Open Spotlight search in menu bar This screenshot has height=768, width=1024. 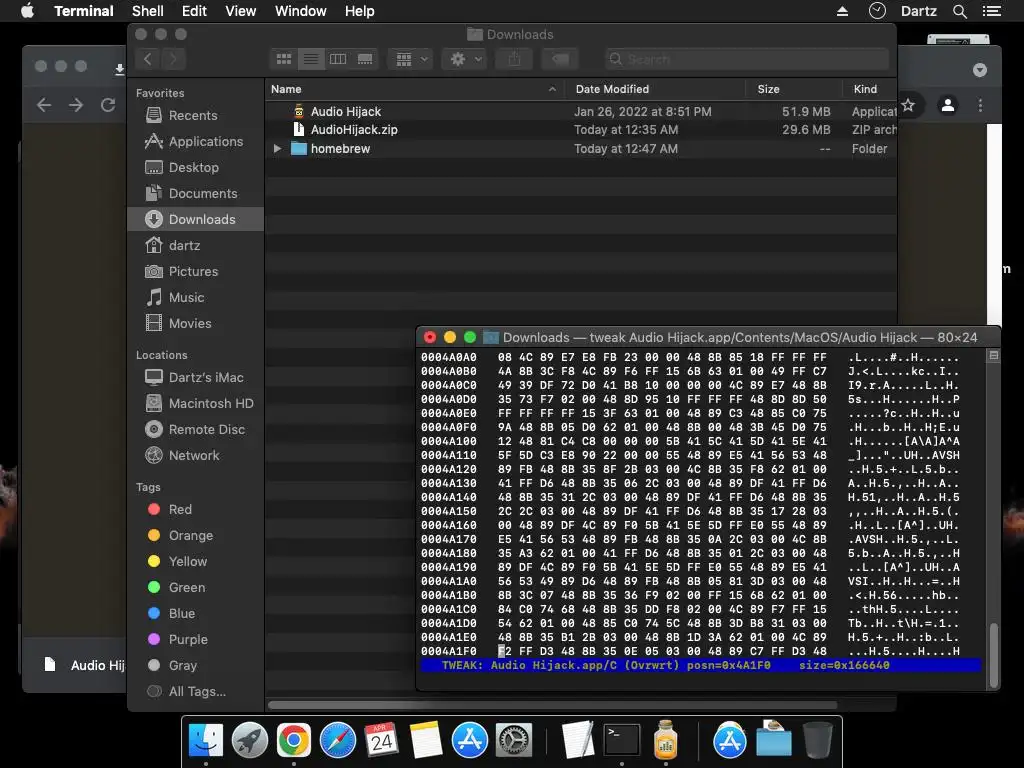(960, 11)
